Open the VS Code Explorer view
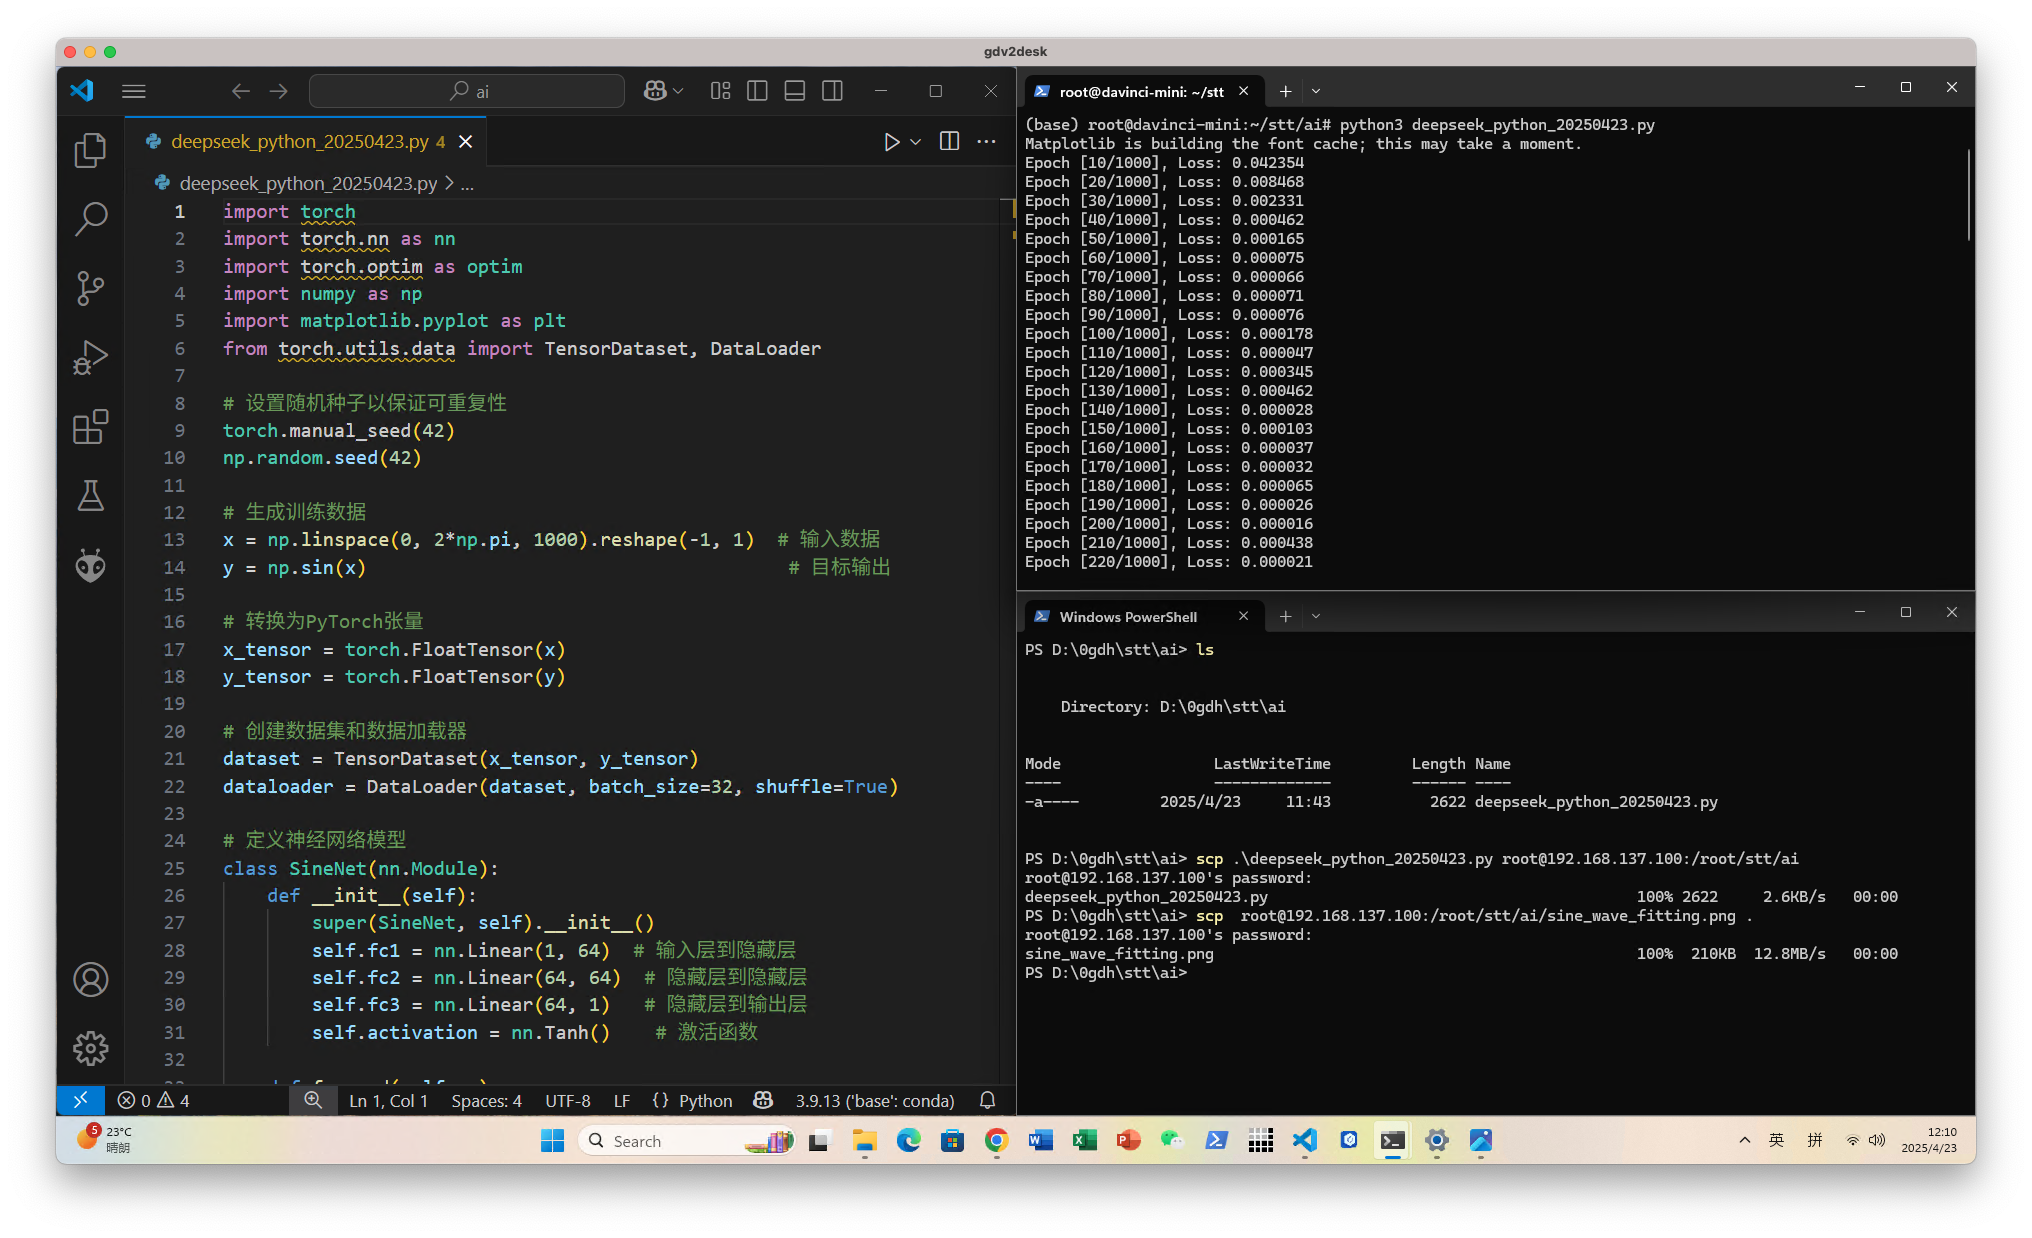 coord(90,150)
